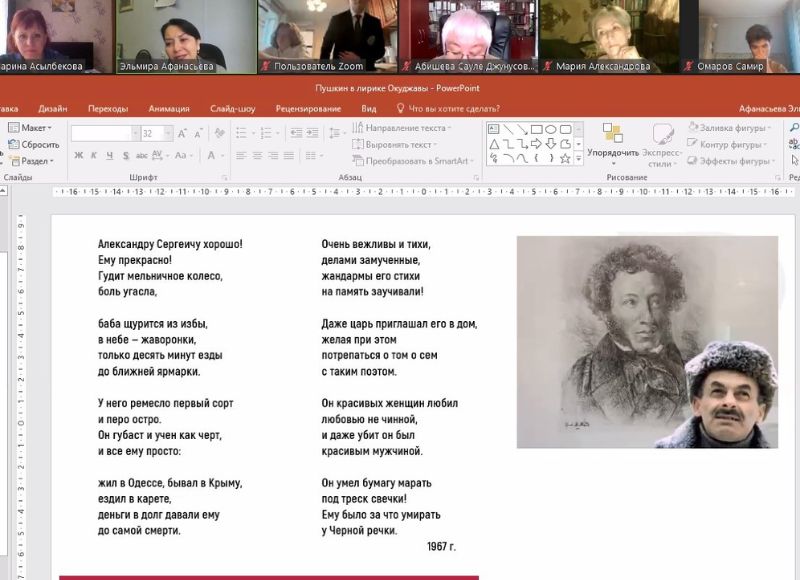Expand the Раздел section dropdown
This screenshot has width=800, height=580.
34,161
